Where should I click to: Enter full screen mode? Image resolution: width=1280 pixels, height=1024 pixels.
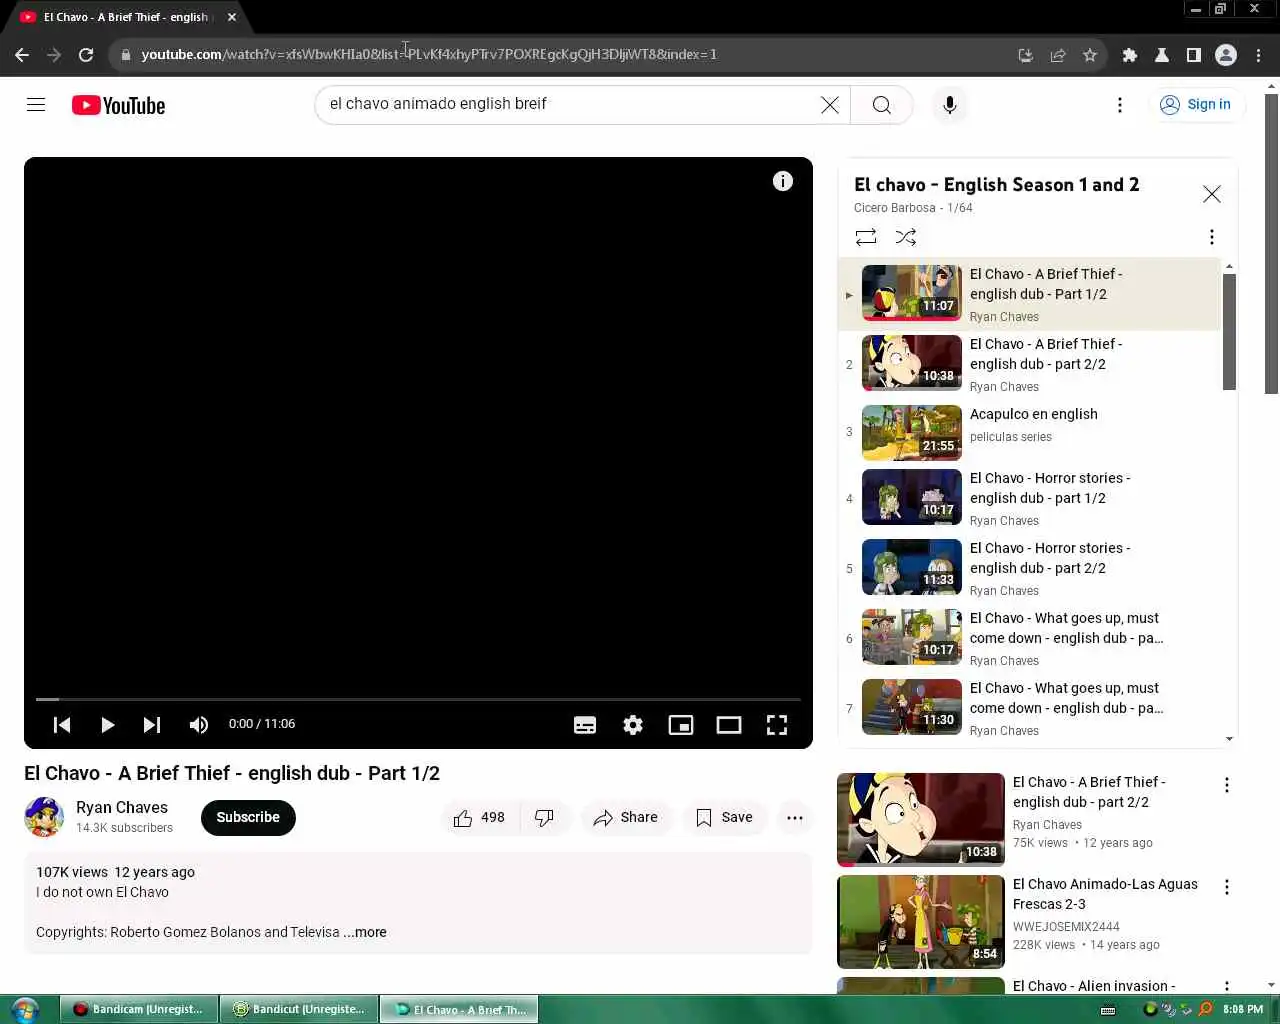pos(777,725)
